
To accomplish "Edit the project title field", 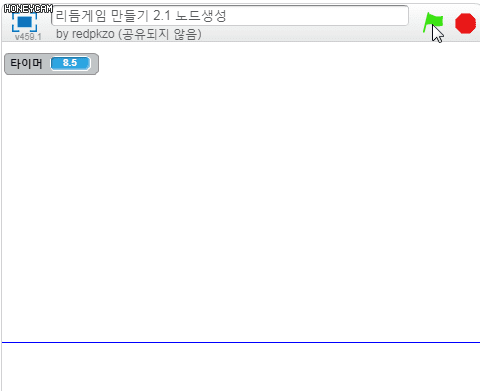I will pos(230,15).
